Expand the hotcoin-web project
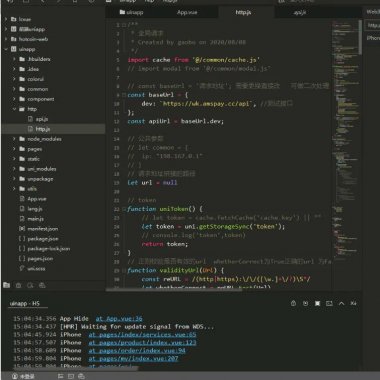380x380 pixels. 6,39
